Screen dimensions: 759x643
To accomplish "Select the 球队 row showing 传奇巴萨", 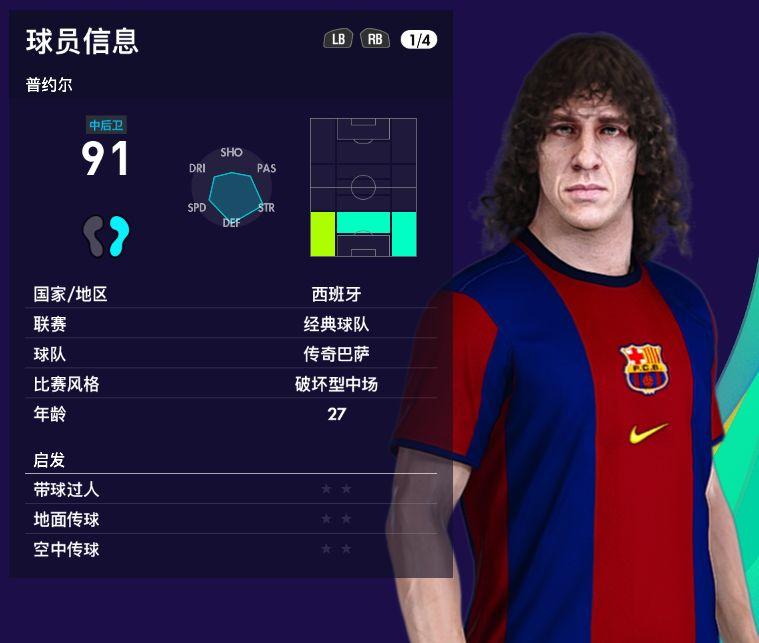I will coord(231,353).
